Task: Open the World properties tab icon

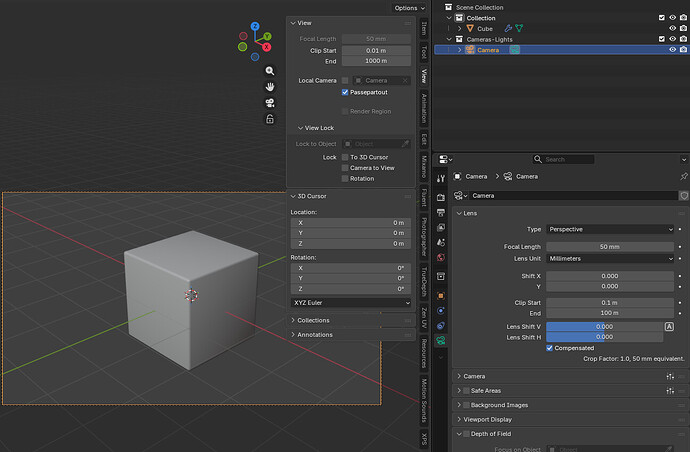Action: [441, 257]
